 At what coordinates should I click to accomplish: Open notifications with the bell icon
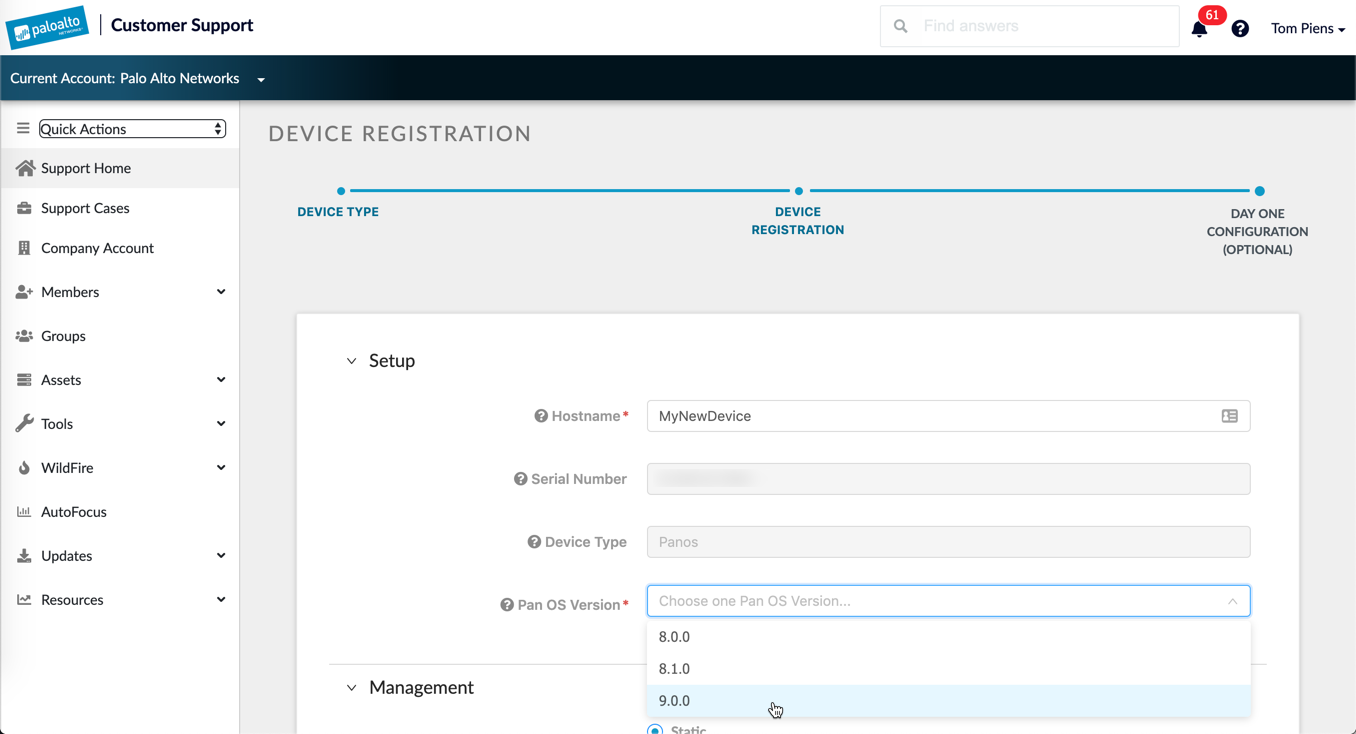[x=1199, y=30]
